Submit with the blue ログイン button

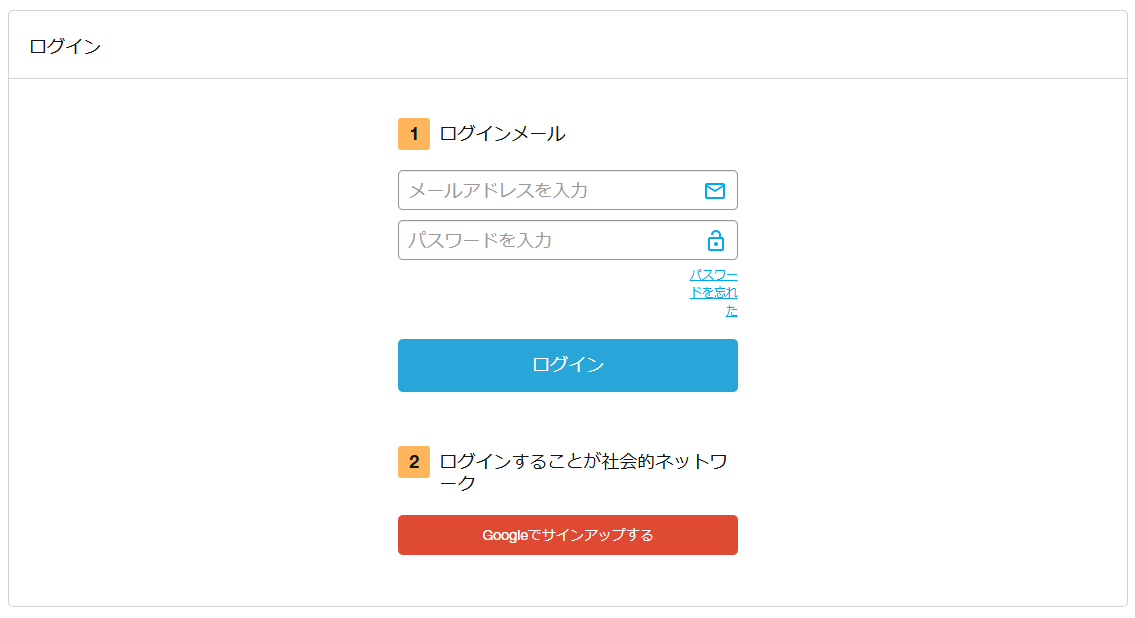[x=568, y=365]
